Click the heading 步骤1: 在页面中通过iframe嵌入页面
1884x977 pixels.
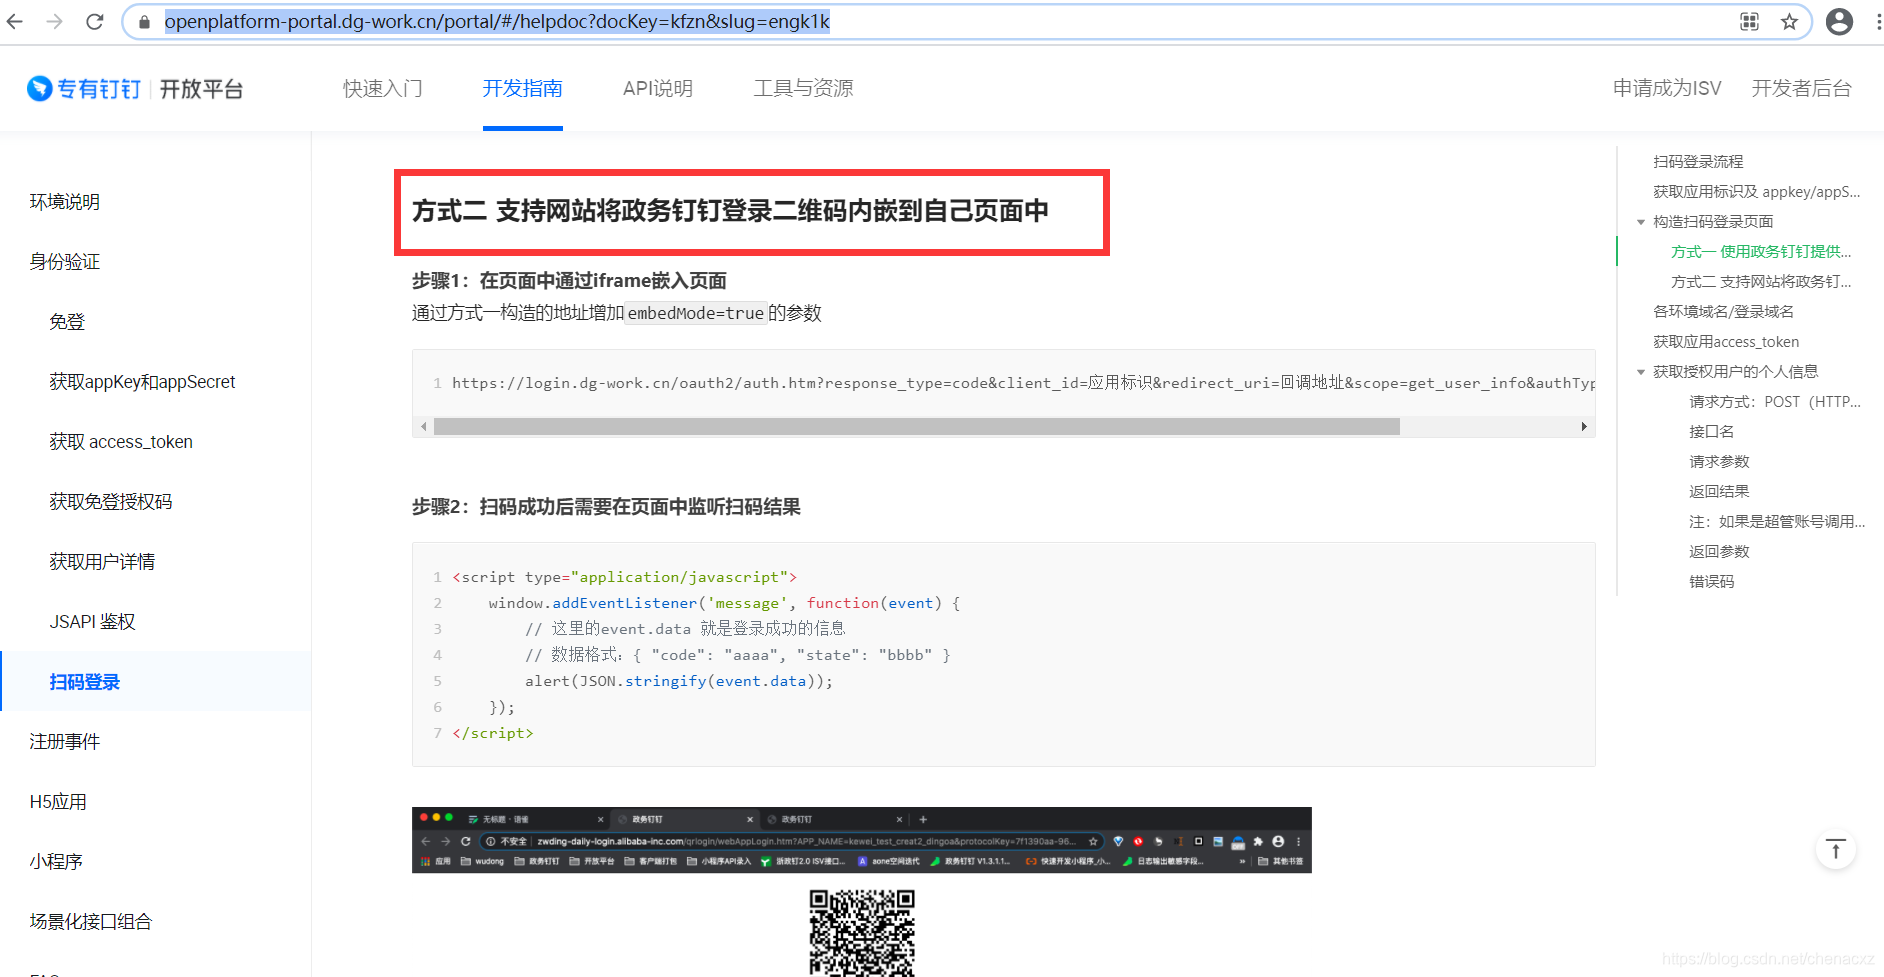(569, 281)
